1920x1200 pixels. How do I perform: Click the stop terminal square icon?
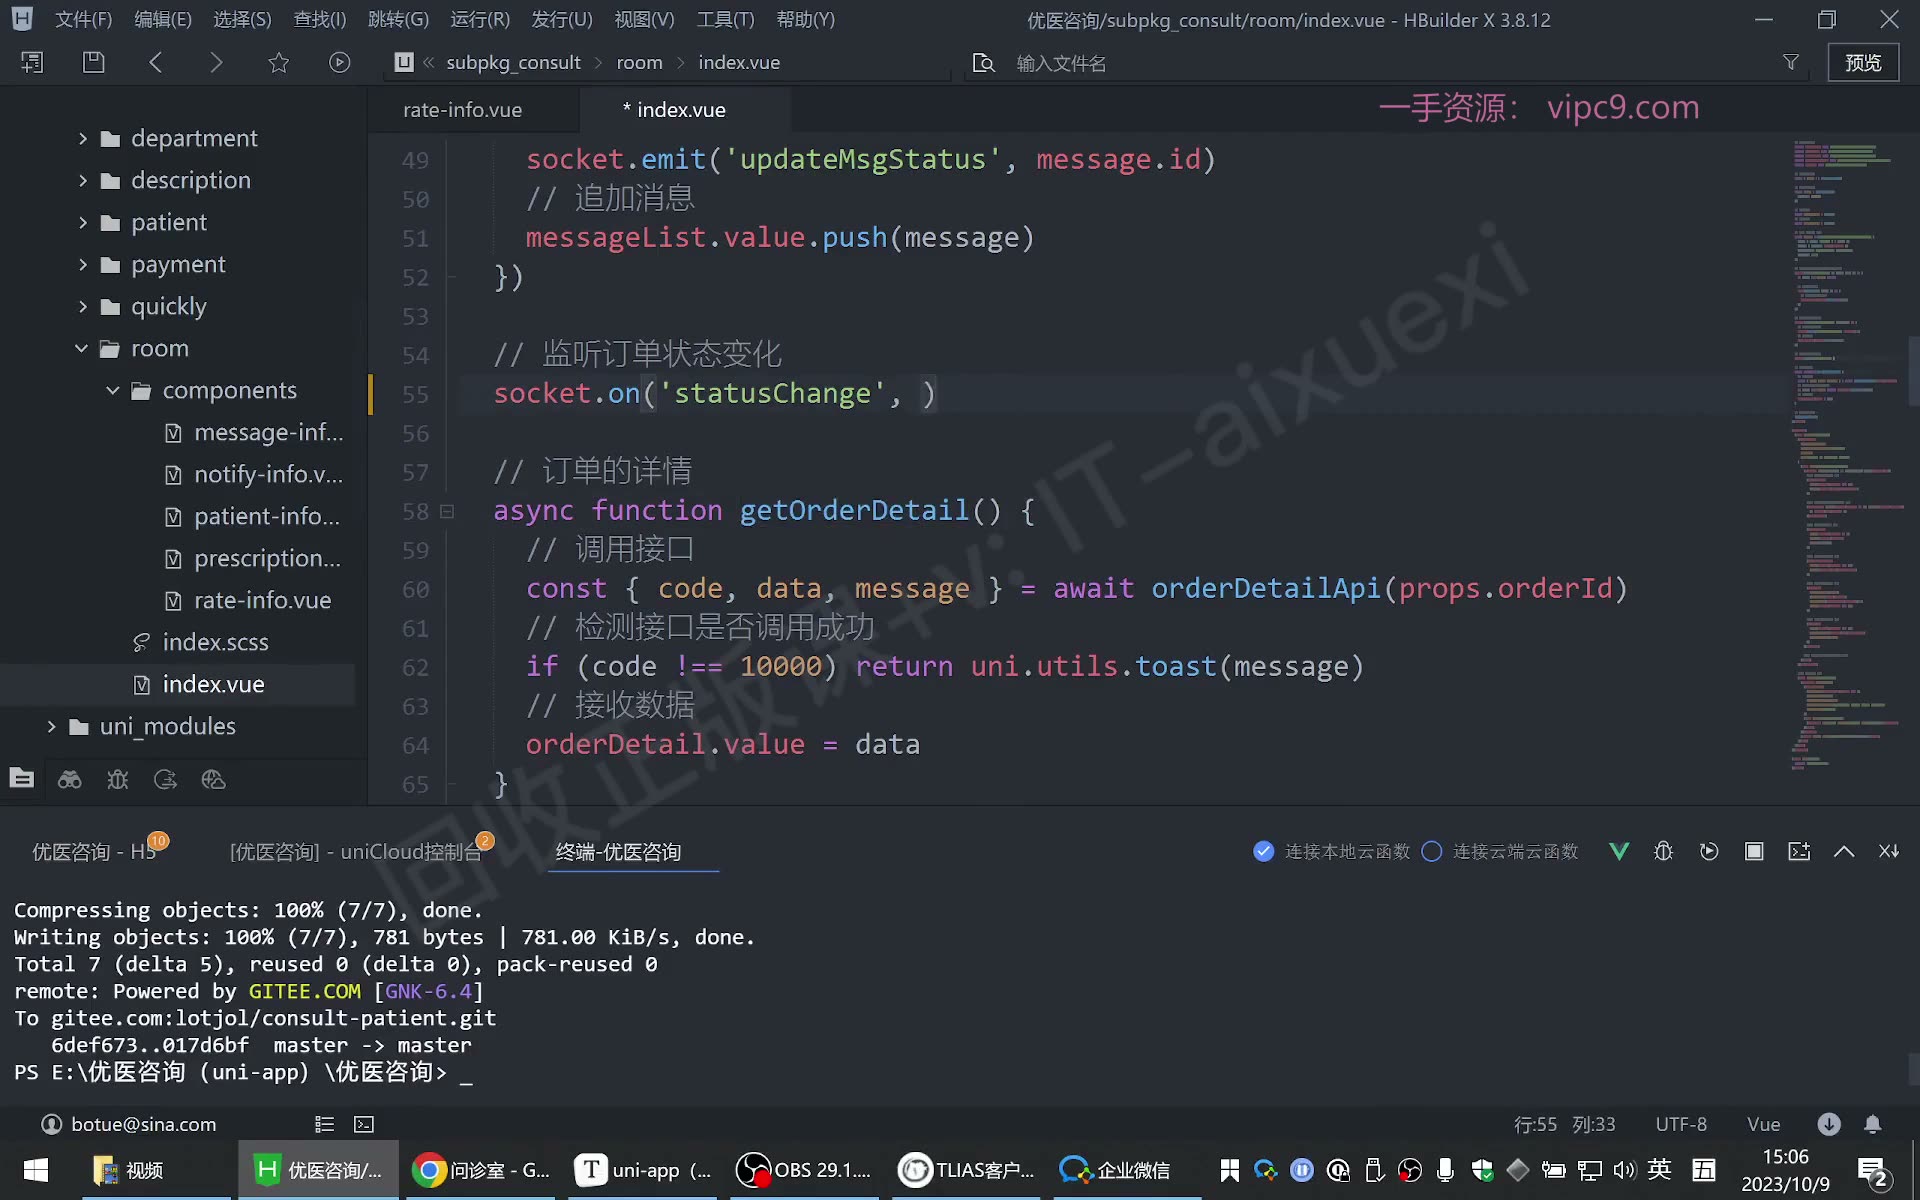[x=1754, y=851]
